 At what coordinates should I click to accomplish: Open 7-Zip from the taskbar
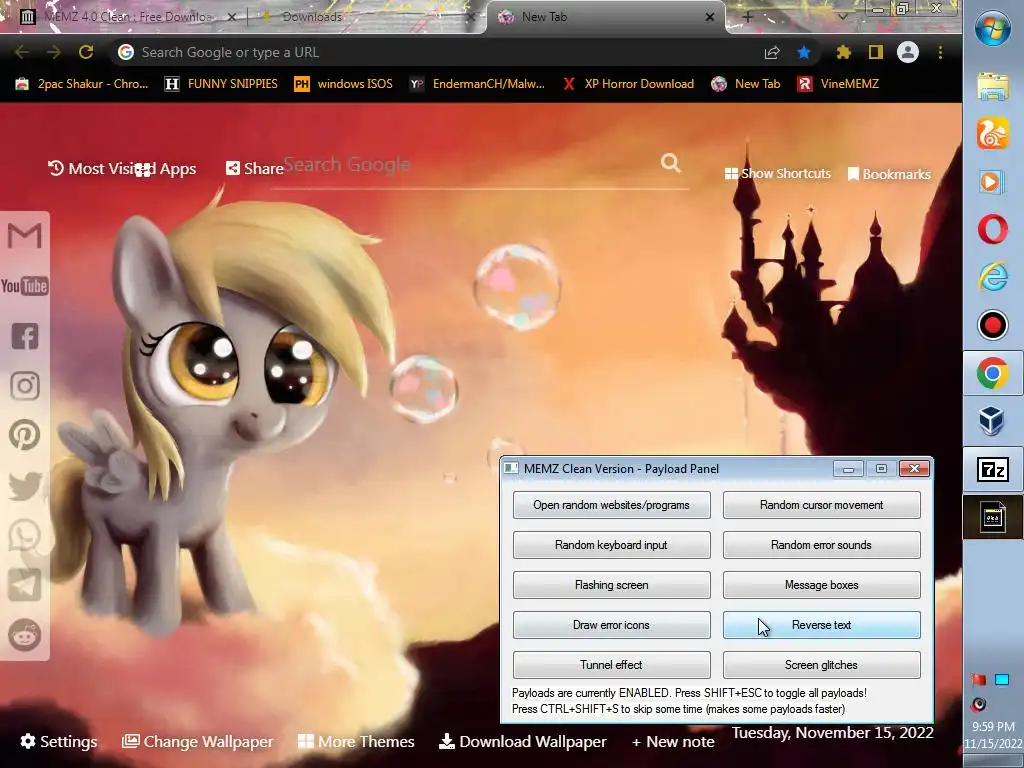tap(993, 469)
